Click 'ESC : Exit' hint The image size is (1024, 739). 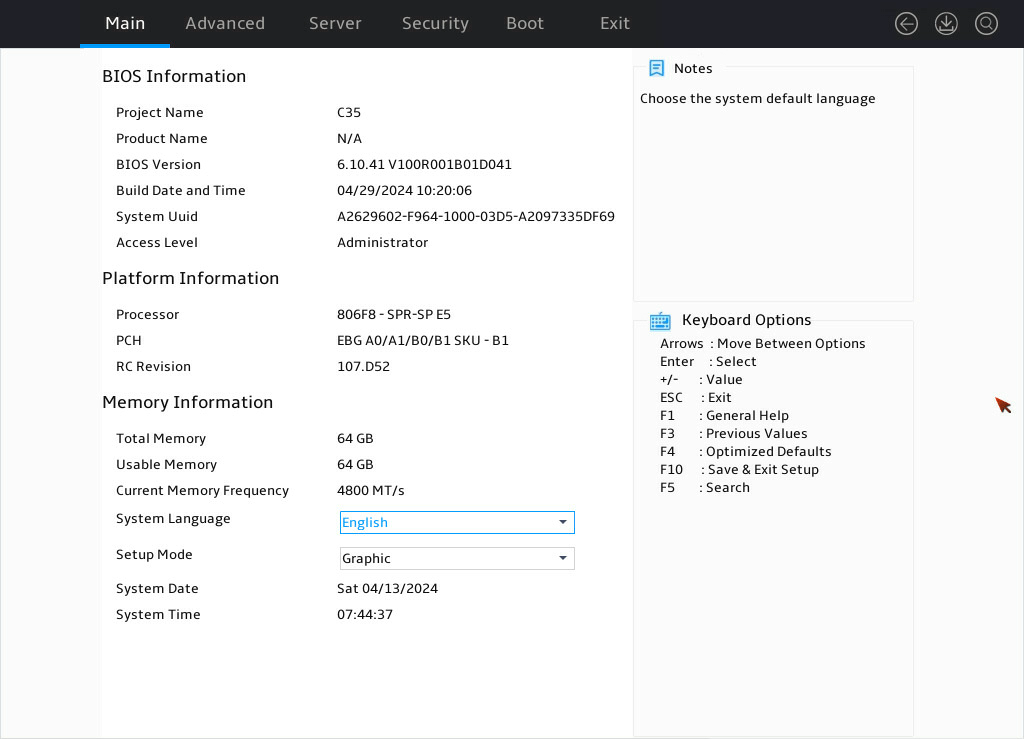(696, 397)
